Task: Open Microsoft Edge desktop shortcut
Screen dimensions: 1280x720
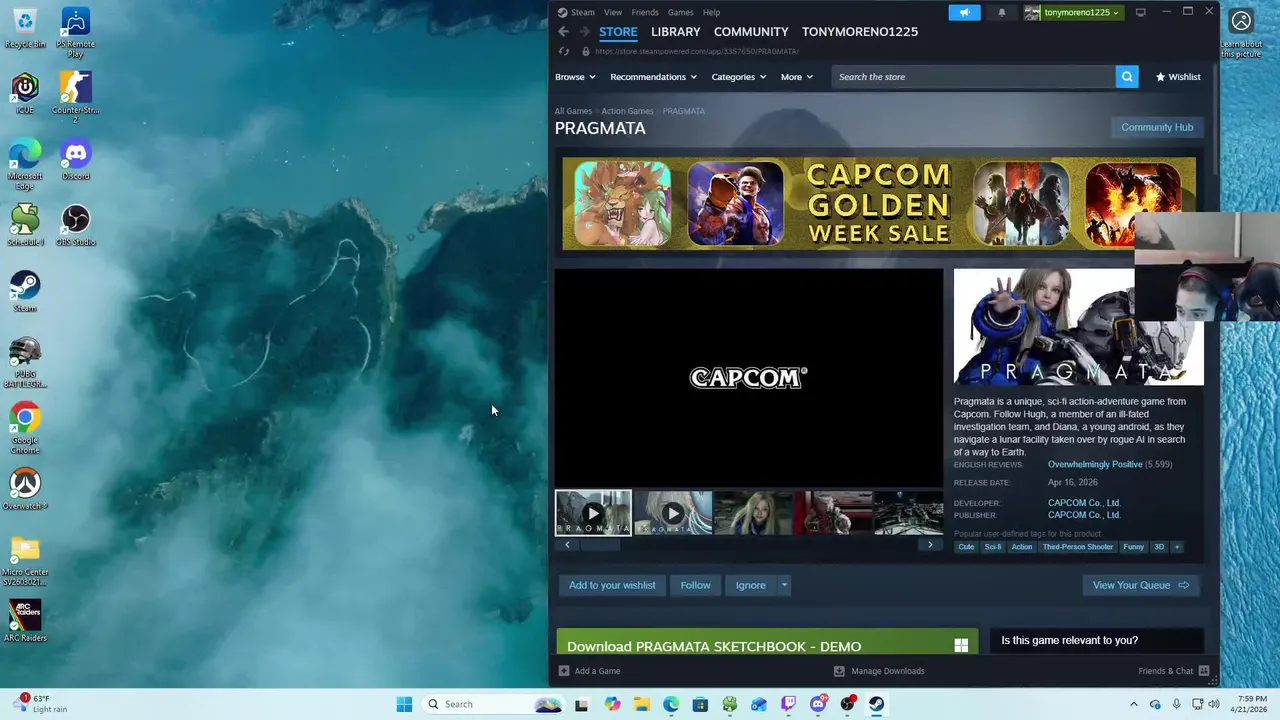Action: point(25,164)
